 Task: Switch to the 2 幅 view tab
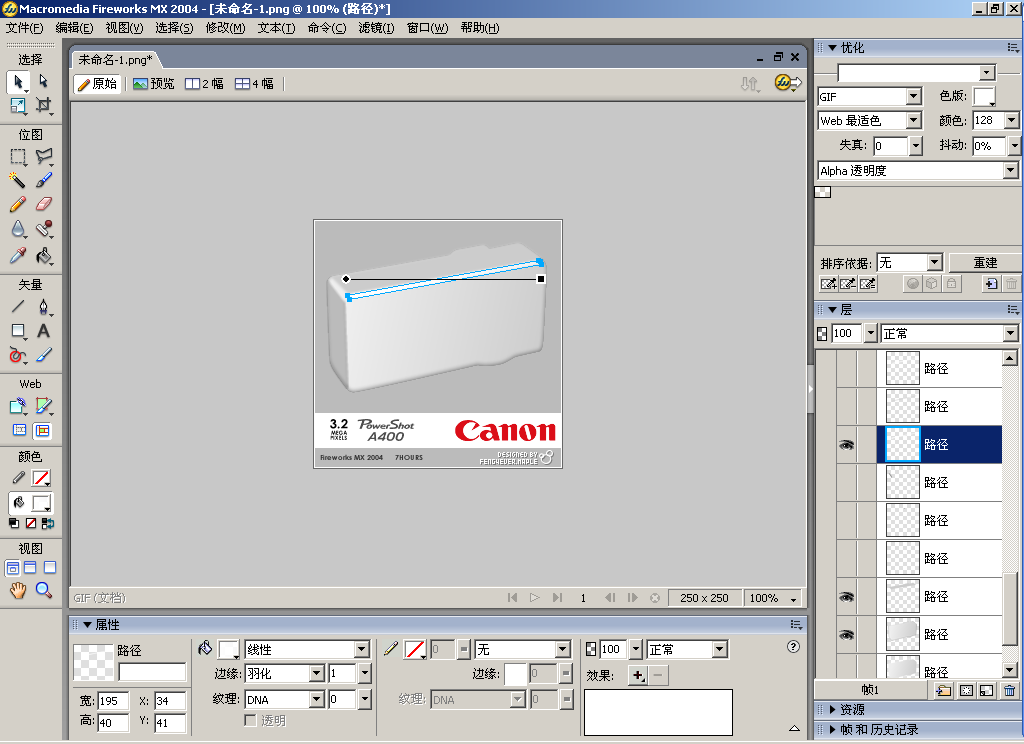[x=204, y=84]
